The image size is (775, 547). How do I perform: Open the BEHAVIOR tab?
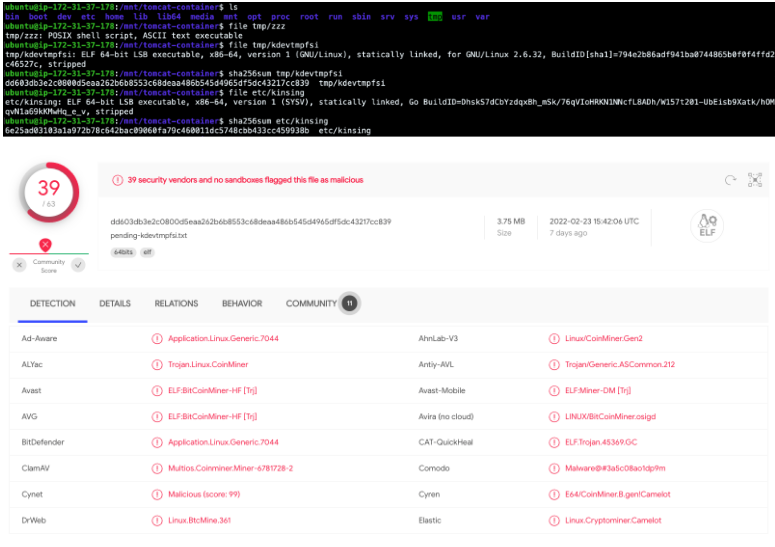coord(242,304)
